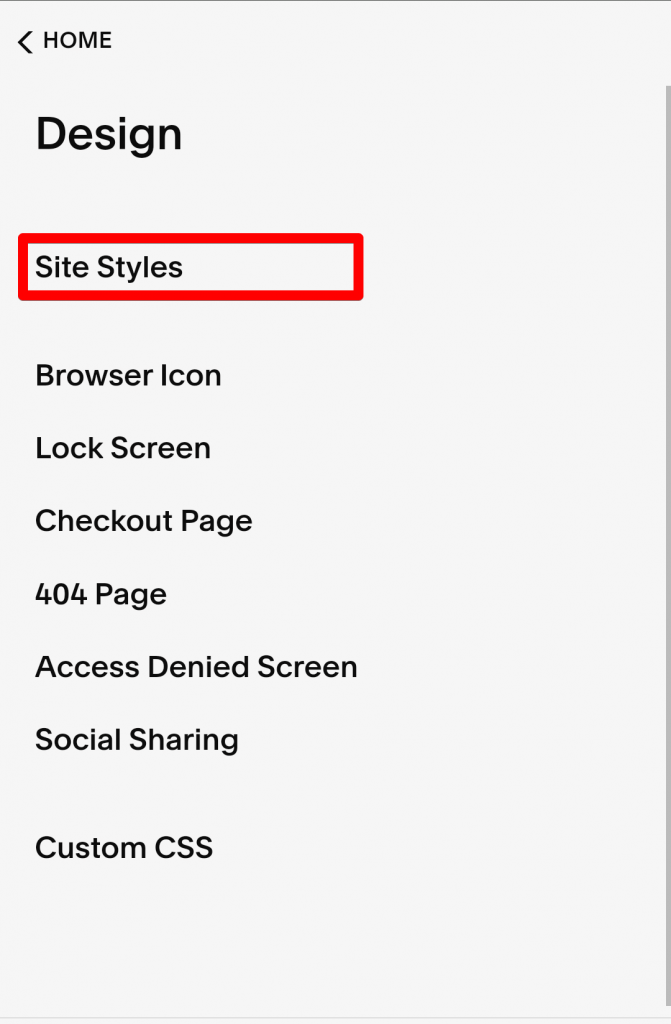Click Lock Screen to edit password page

pyautogui.click(x=122, y=448)
